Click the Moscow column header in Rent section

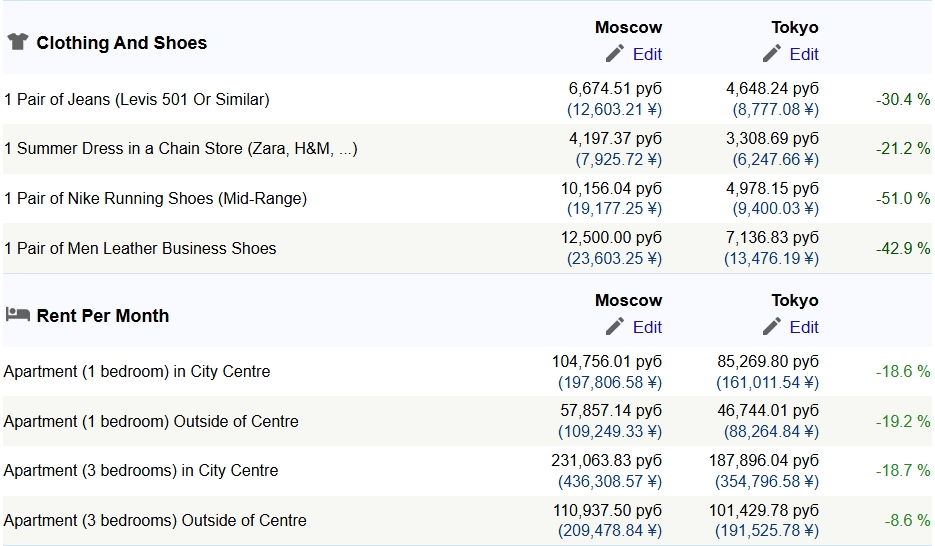tap(629, 300)
